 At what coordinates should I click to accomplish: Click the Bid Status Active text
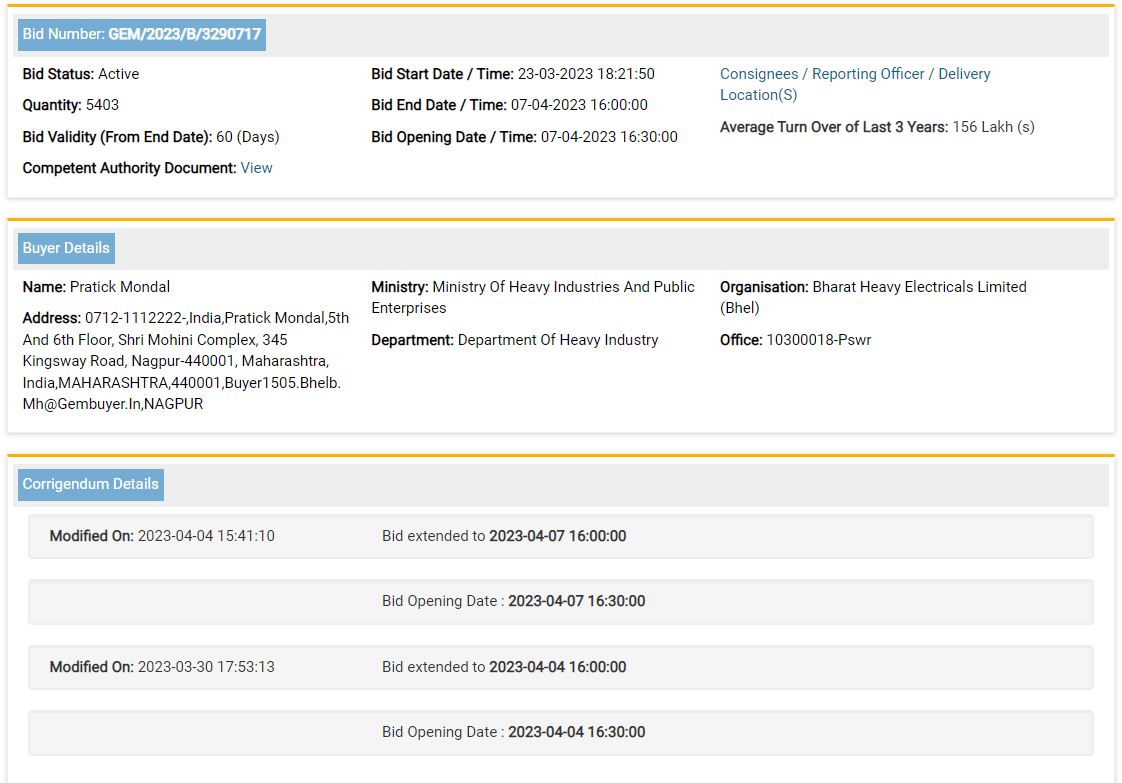click(81, 74)
